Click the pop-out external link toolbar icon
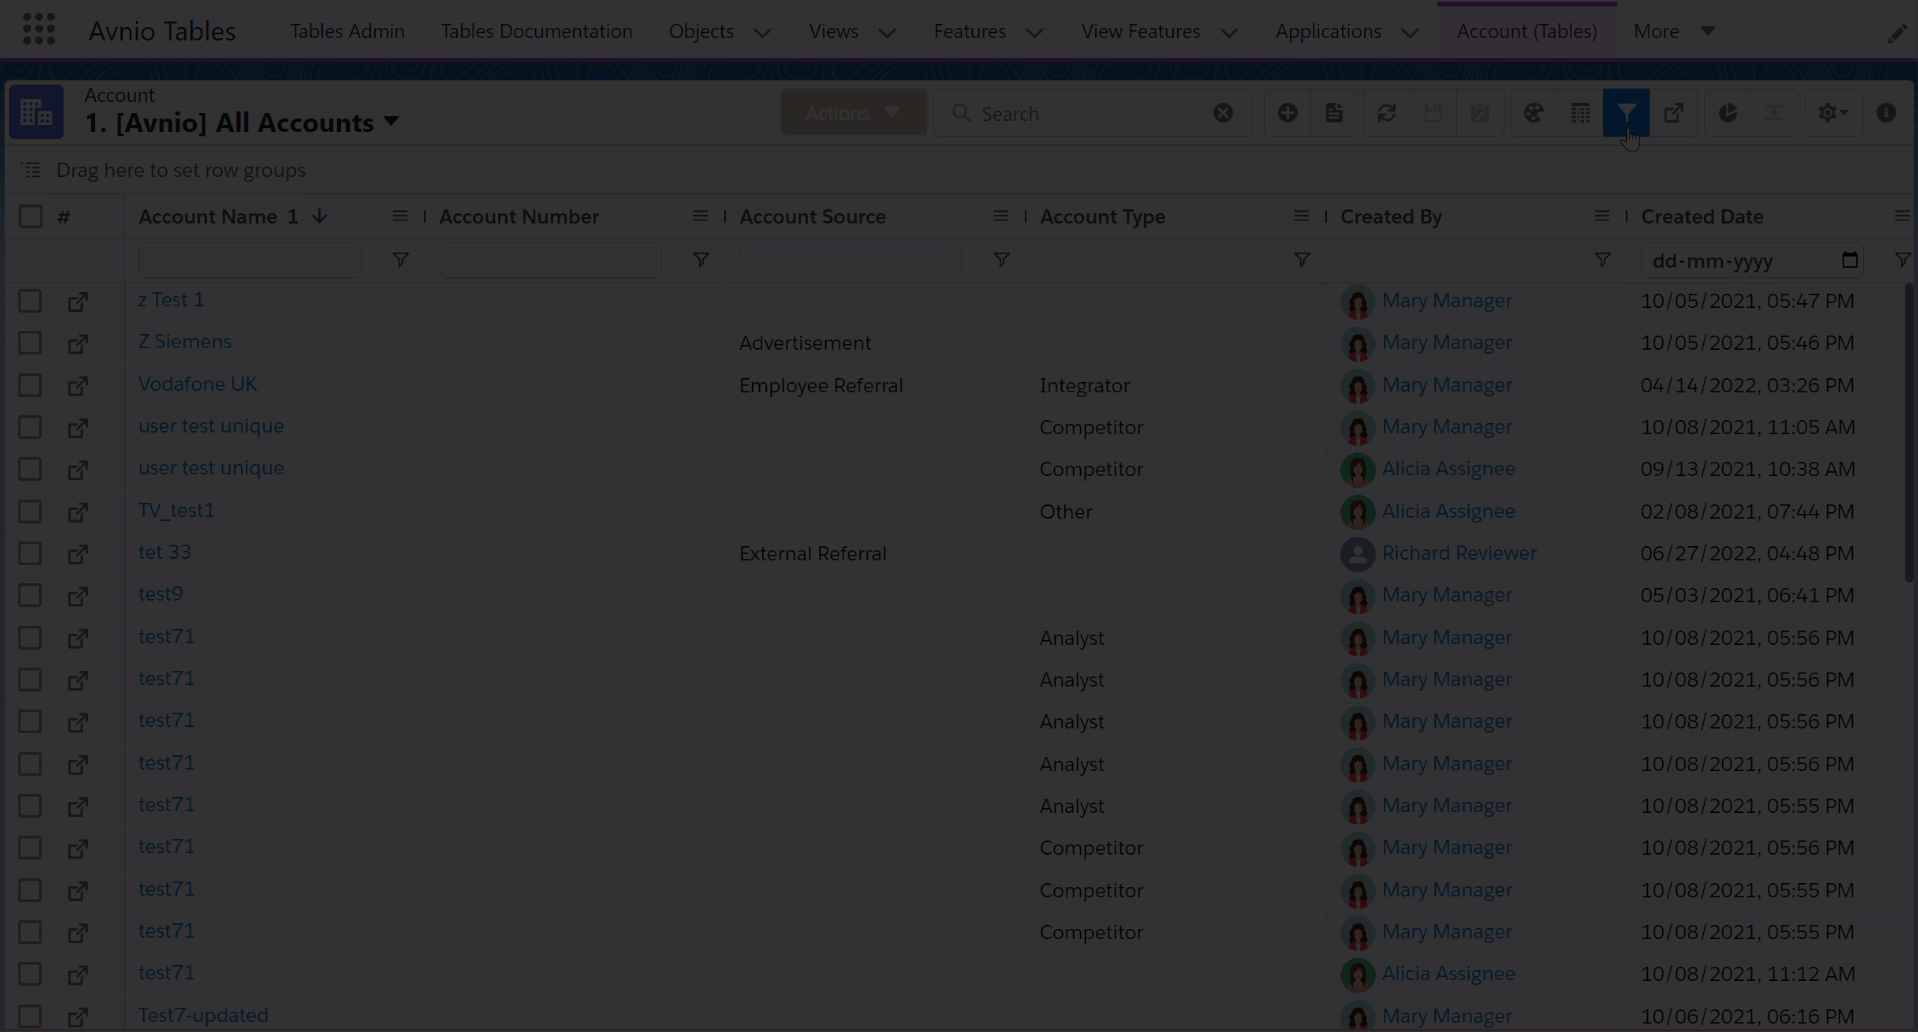The image size is (1918, 1032). (x=1673, y=113)
